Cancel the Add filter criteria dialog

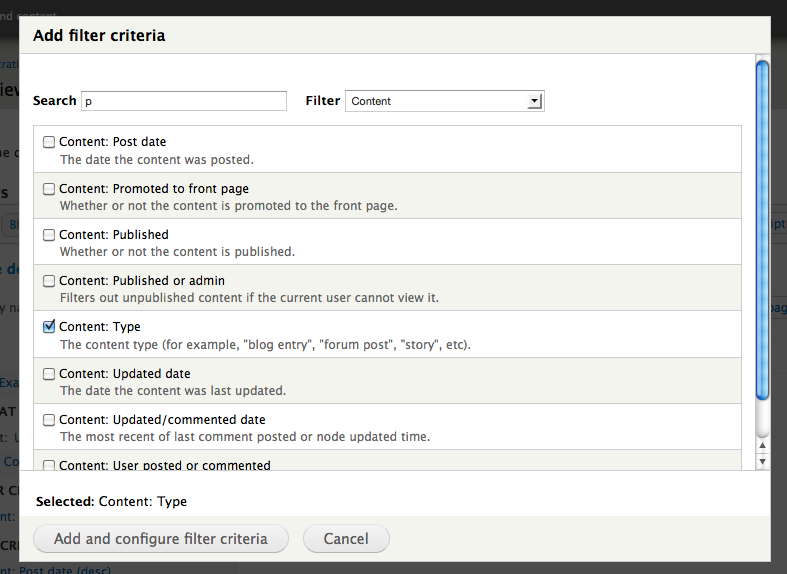pos(346,539)
